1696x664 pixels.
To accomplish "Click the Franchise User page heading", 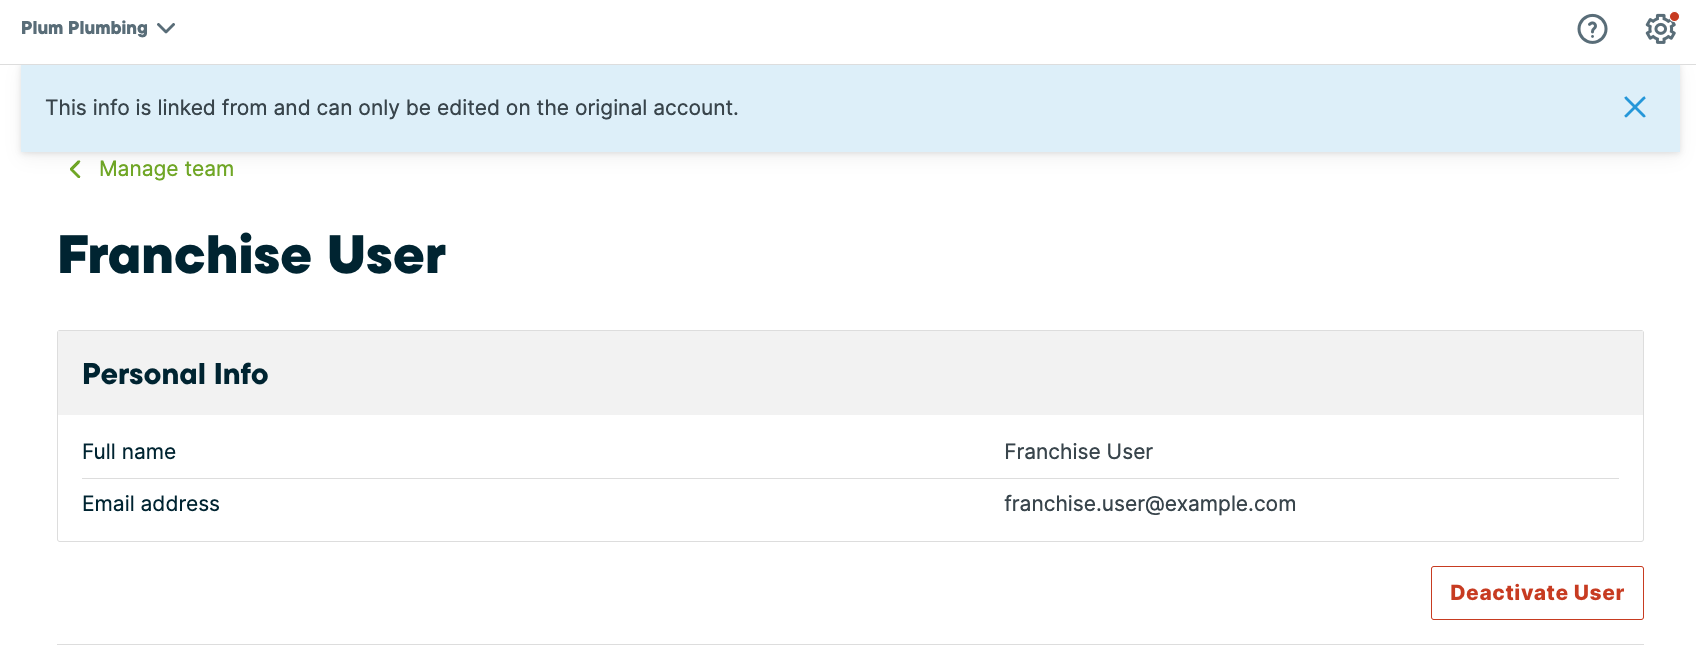I will coord(252,255).
